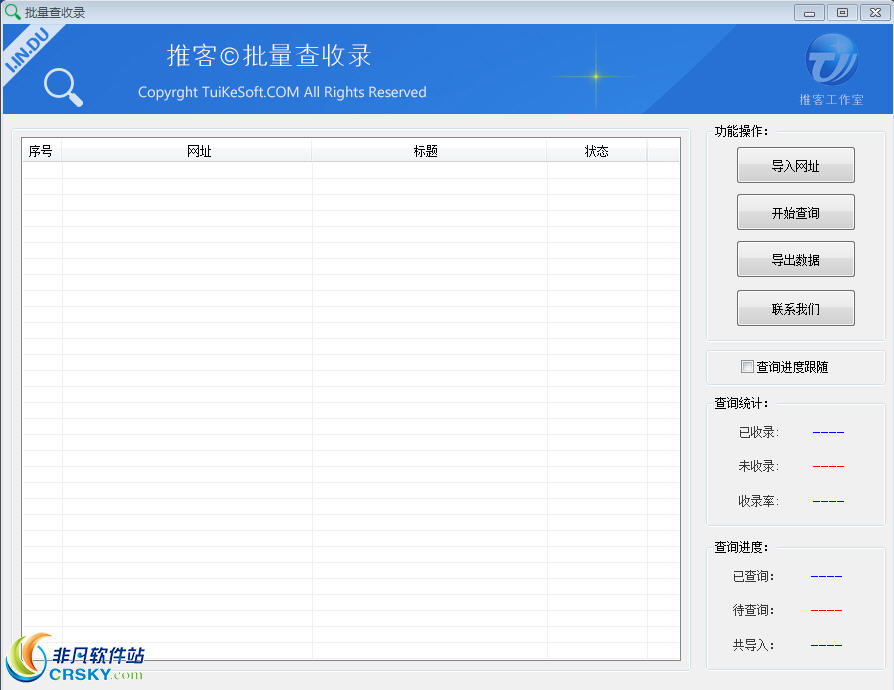Click the 待查询 red value
The height and width of the screenshot is (690, 894).
[826, 610]
